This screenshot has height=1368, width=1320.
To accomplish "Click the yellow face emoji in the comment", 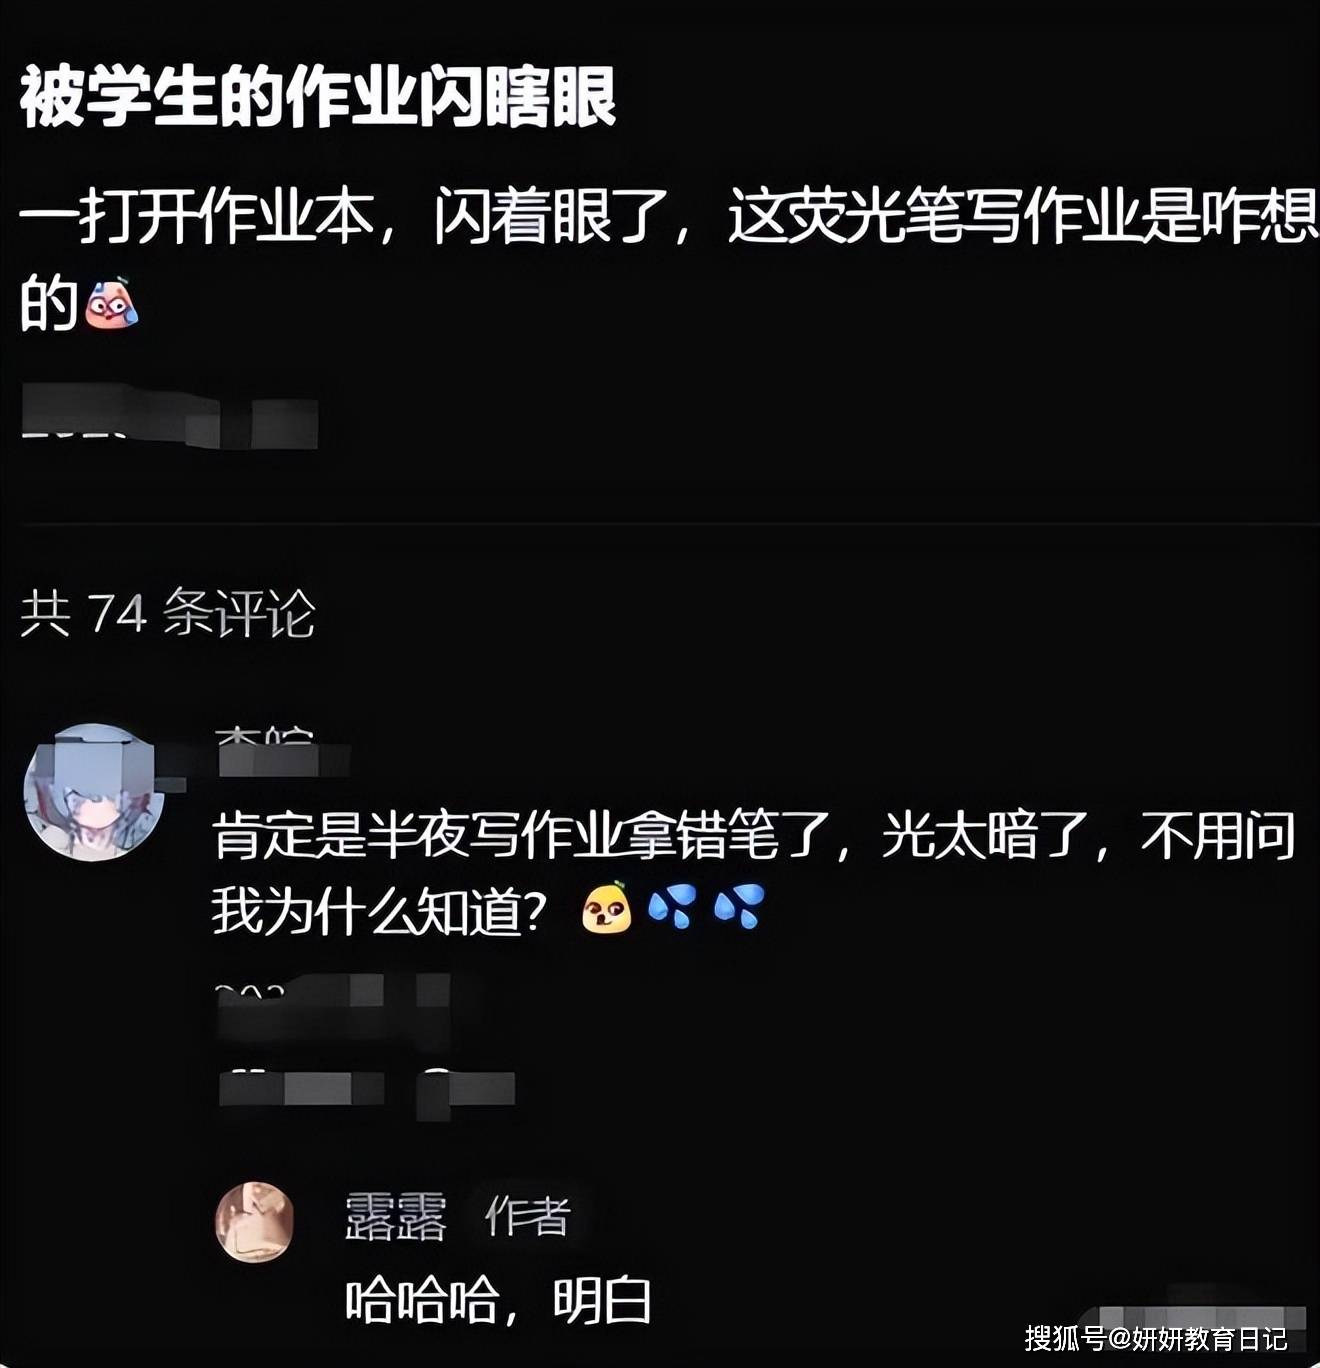I will tap(606, 908).
